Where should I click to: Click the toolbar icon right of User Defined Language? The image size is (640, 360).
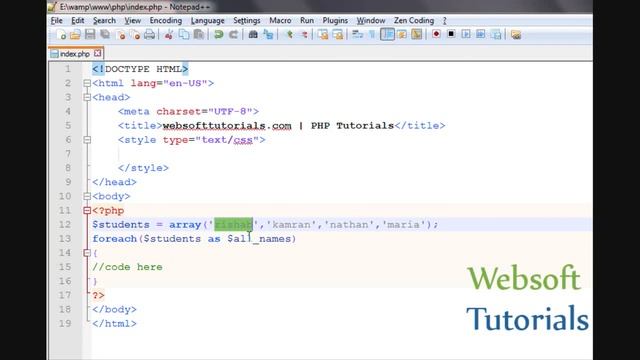[417, 35]
